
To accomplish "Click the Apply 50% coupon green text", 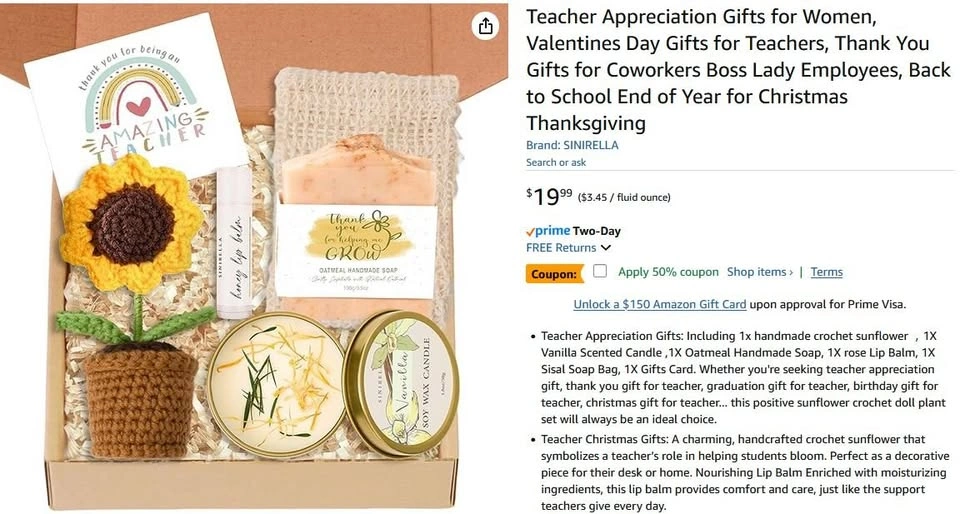I will [x=668, y=272].
